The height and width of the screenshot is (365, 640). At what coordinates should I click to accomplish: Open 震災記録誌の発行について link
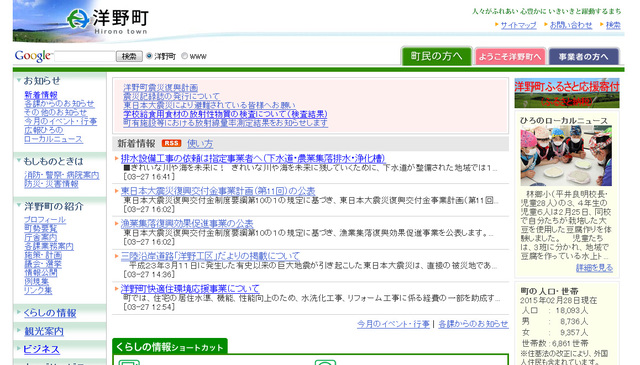171,96
